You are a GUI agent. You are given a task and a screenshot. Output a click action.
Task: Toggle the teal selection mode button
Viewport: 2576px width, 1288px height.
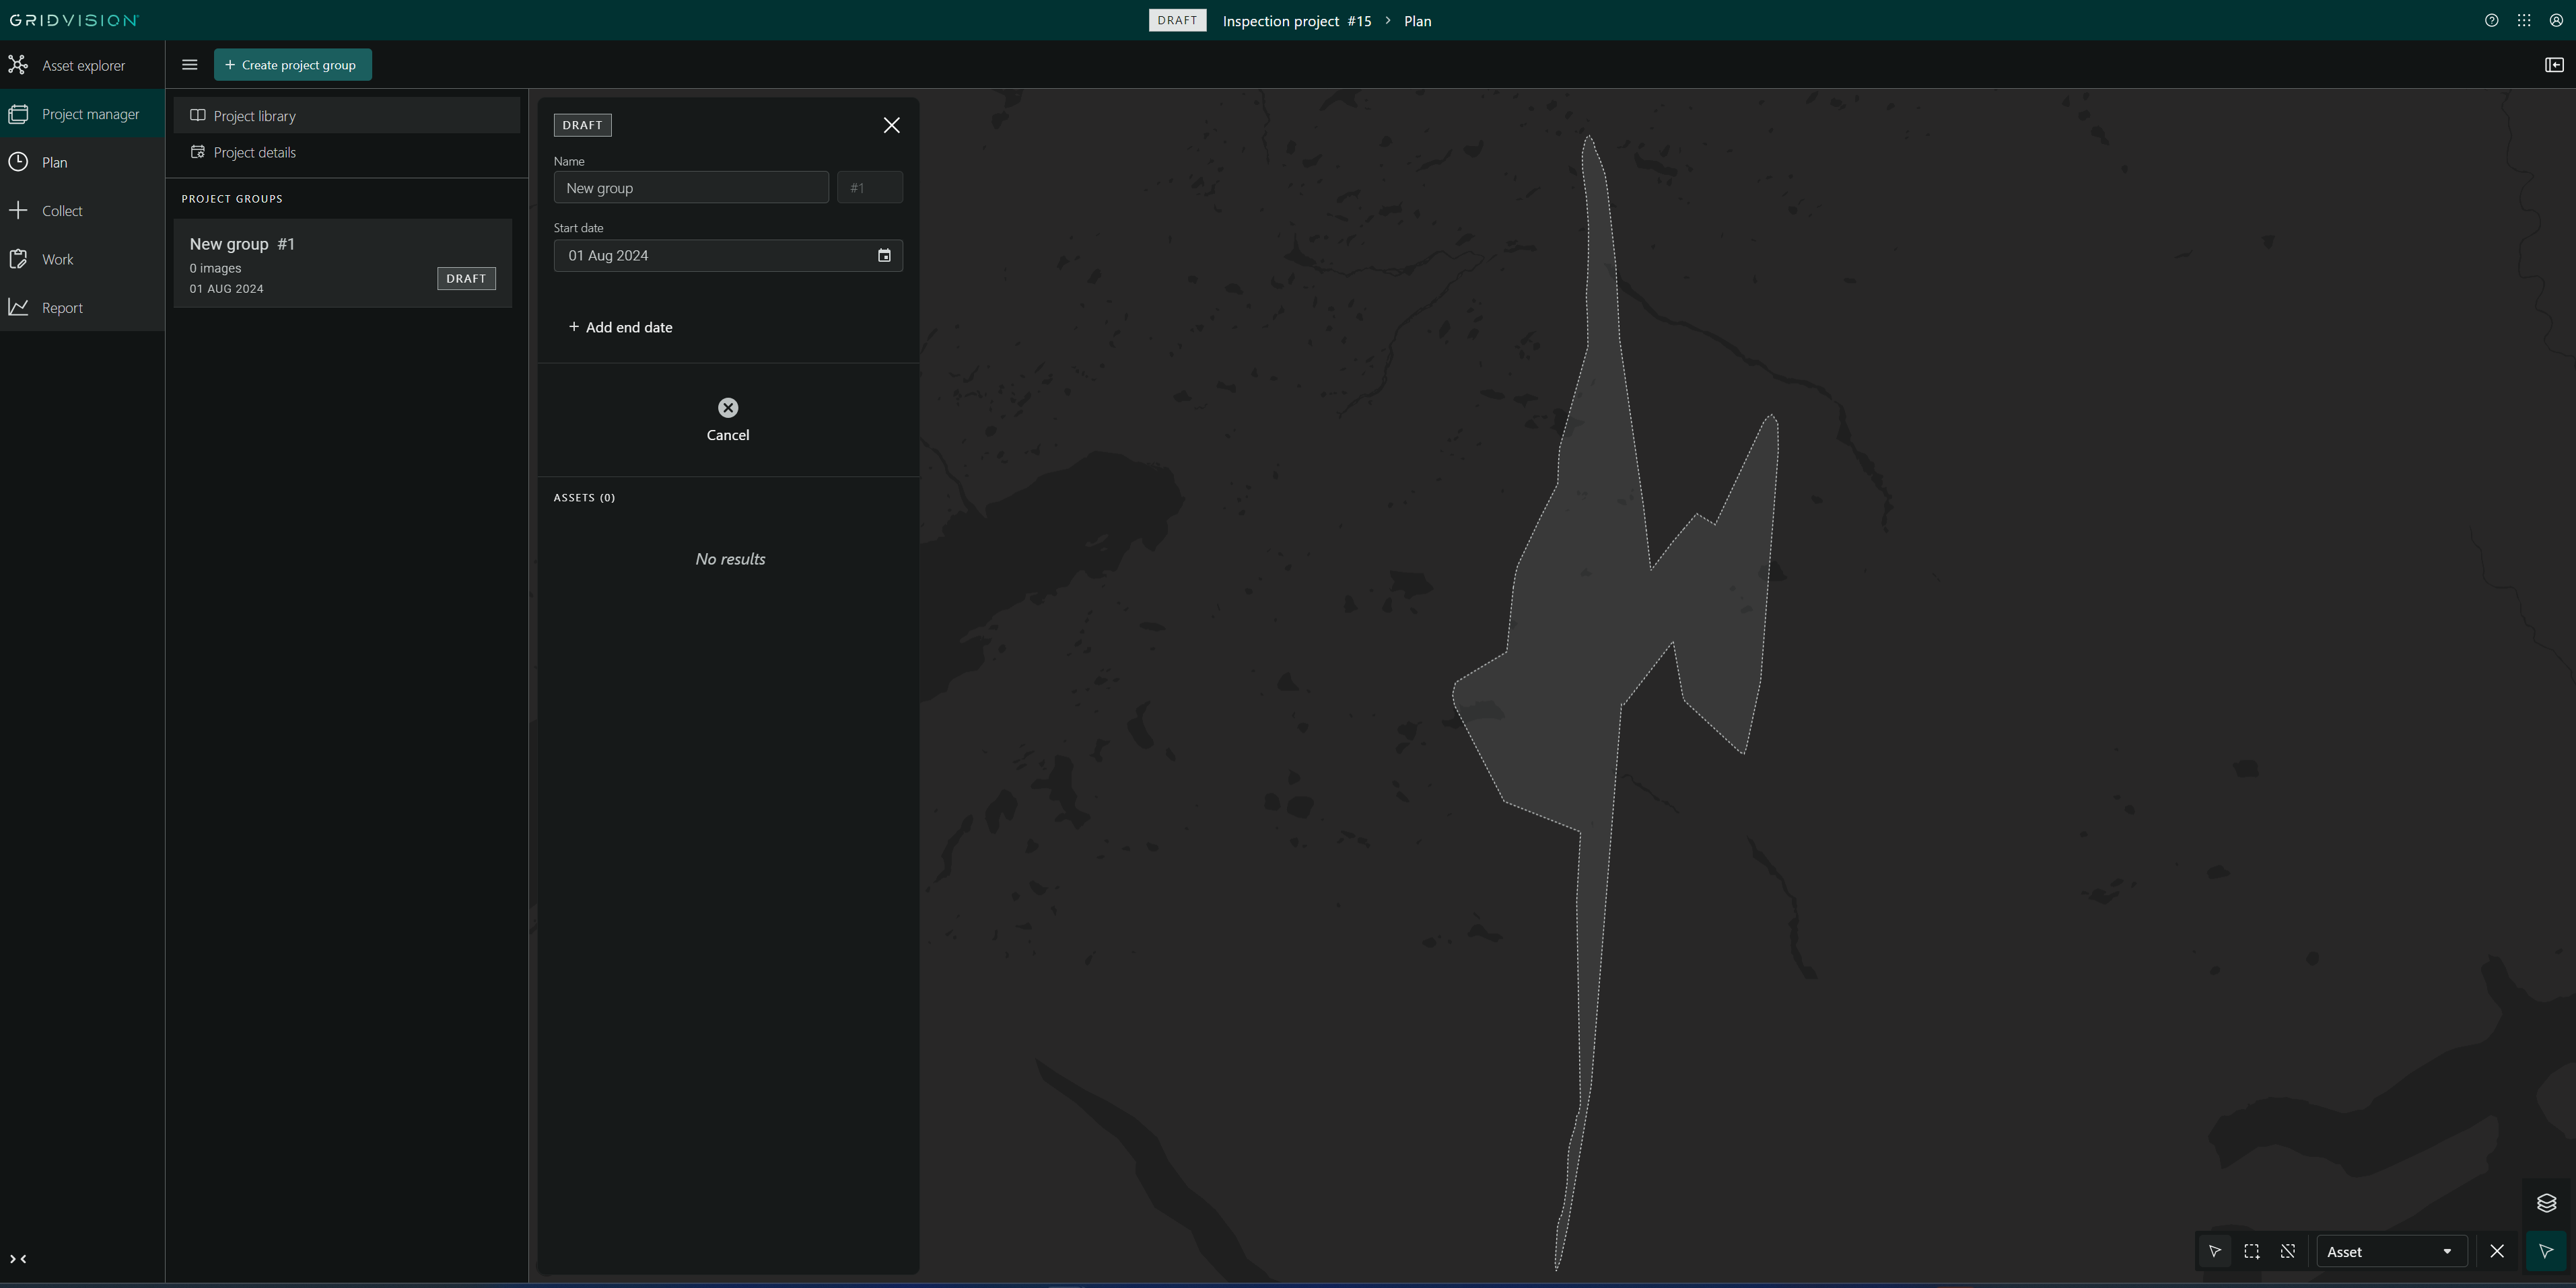(x=2546, y=1252)
